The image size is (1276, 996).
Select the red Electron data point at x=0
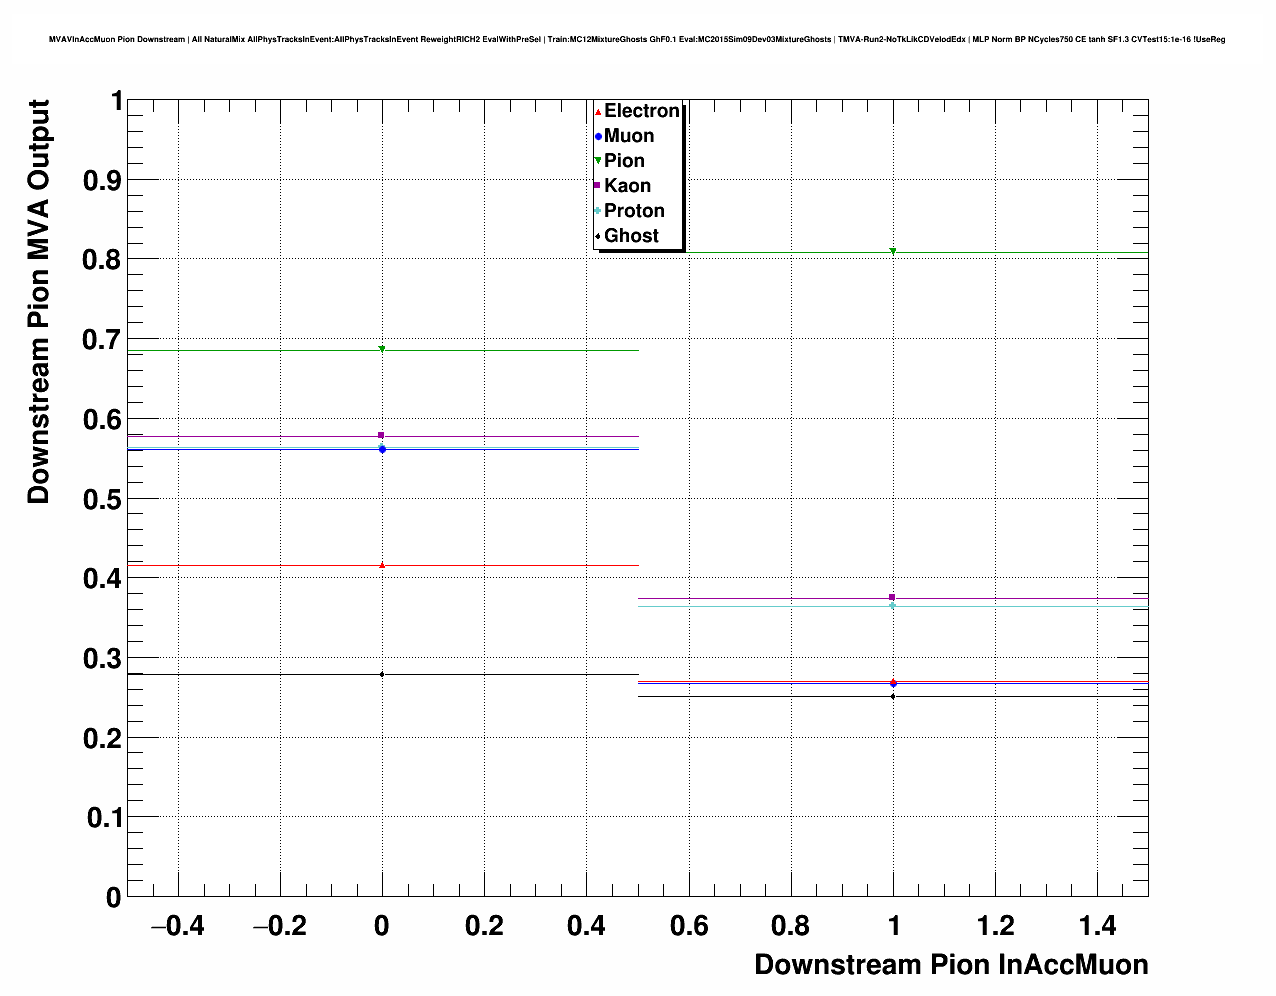click(382, 565)
